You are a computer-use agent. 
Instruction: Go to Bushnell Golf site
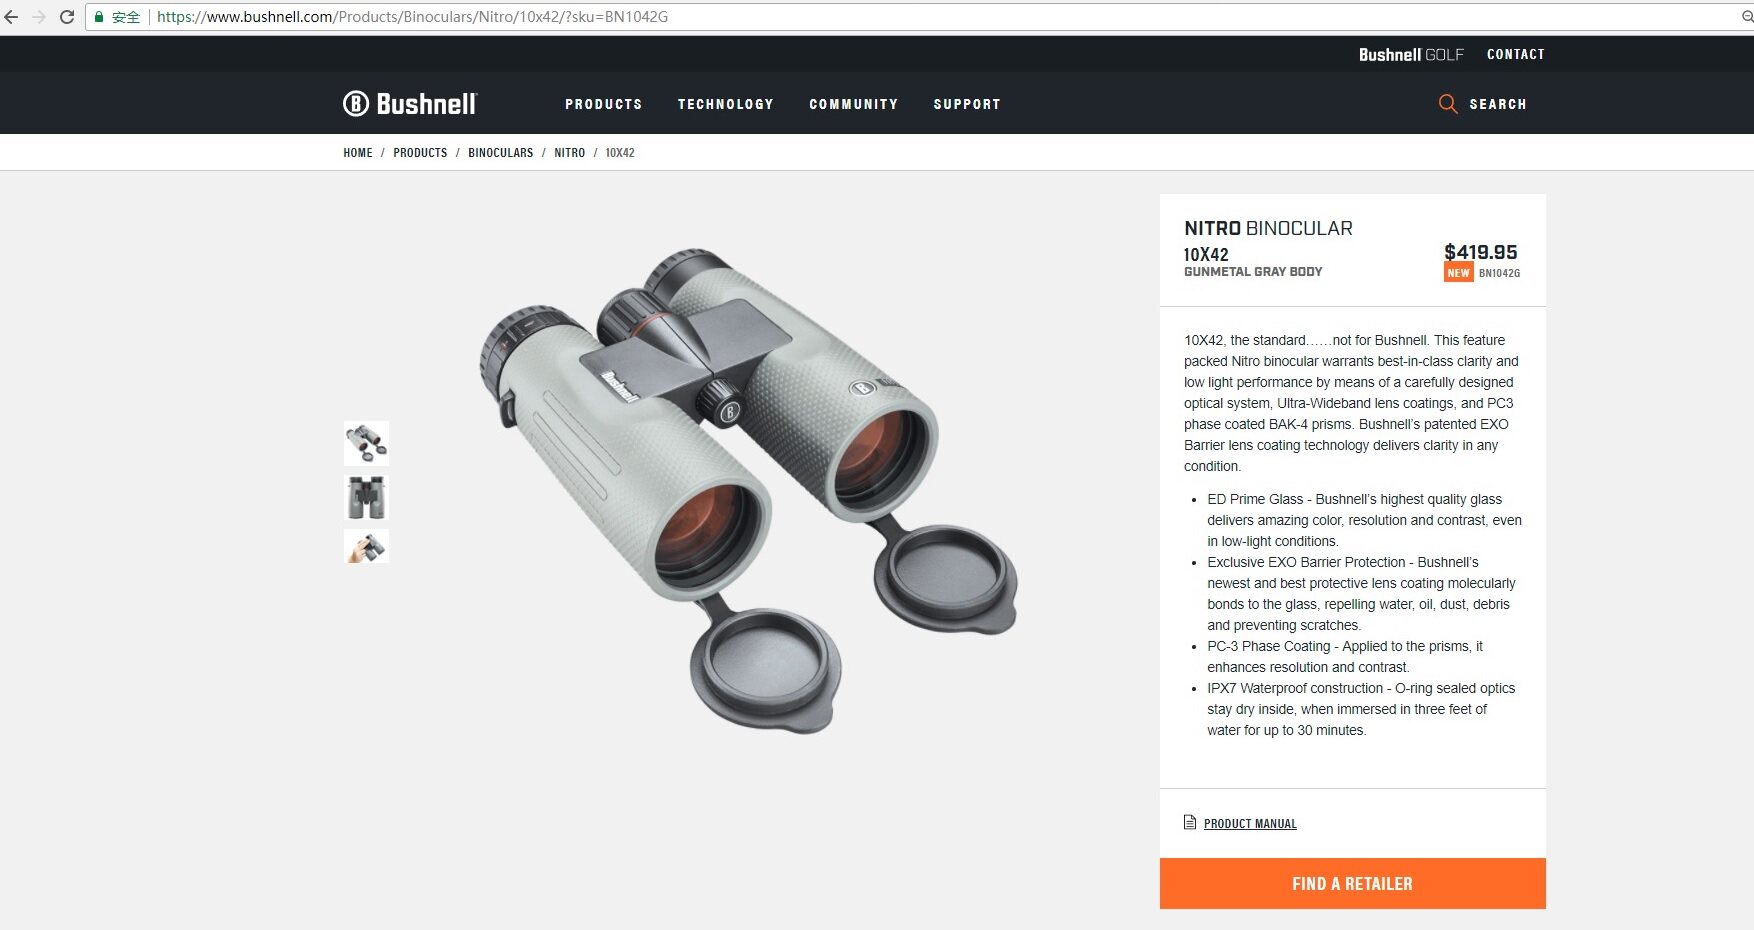point(1411,55)
